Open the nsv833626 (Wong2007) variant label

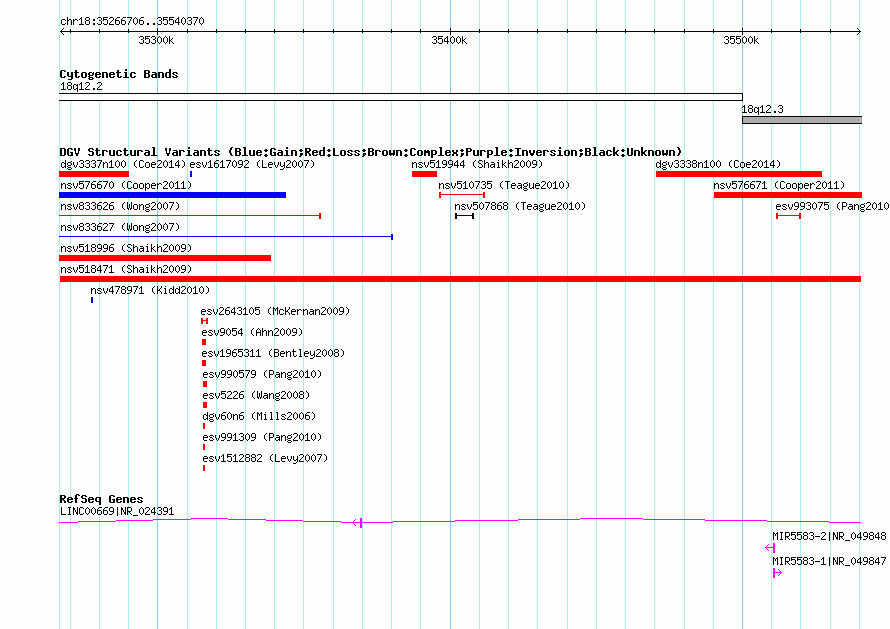[x=120, y=206]
